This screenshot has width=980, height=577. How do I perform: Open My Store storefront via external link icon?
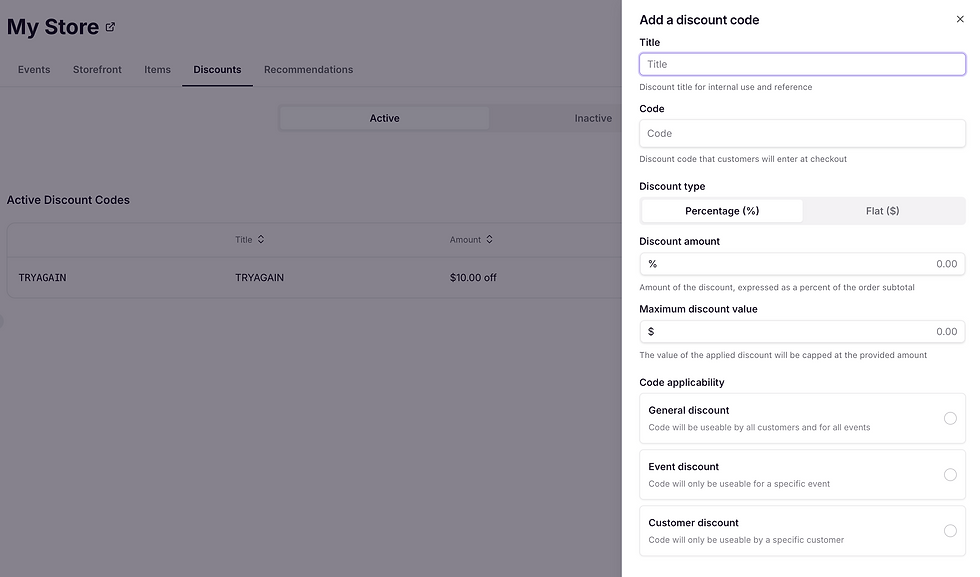tap(110, 27)
